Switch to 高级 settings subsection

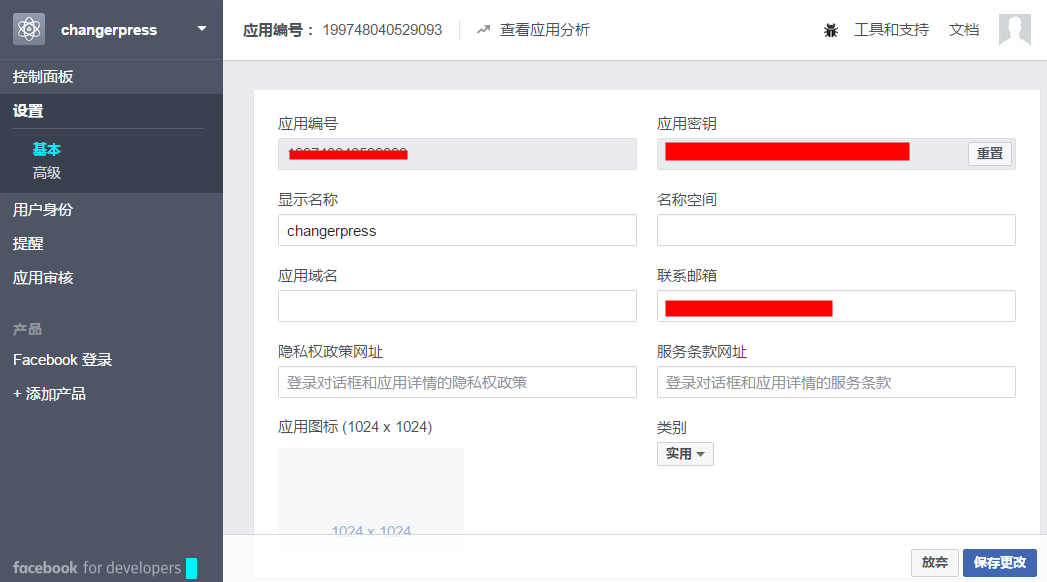(47, 173)
